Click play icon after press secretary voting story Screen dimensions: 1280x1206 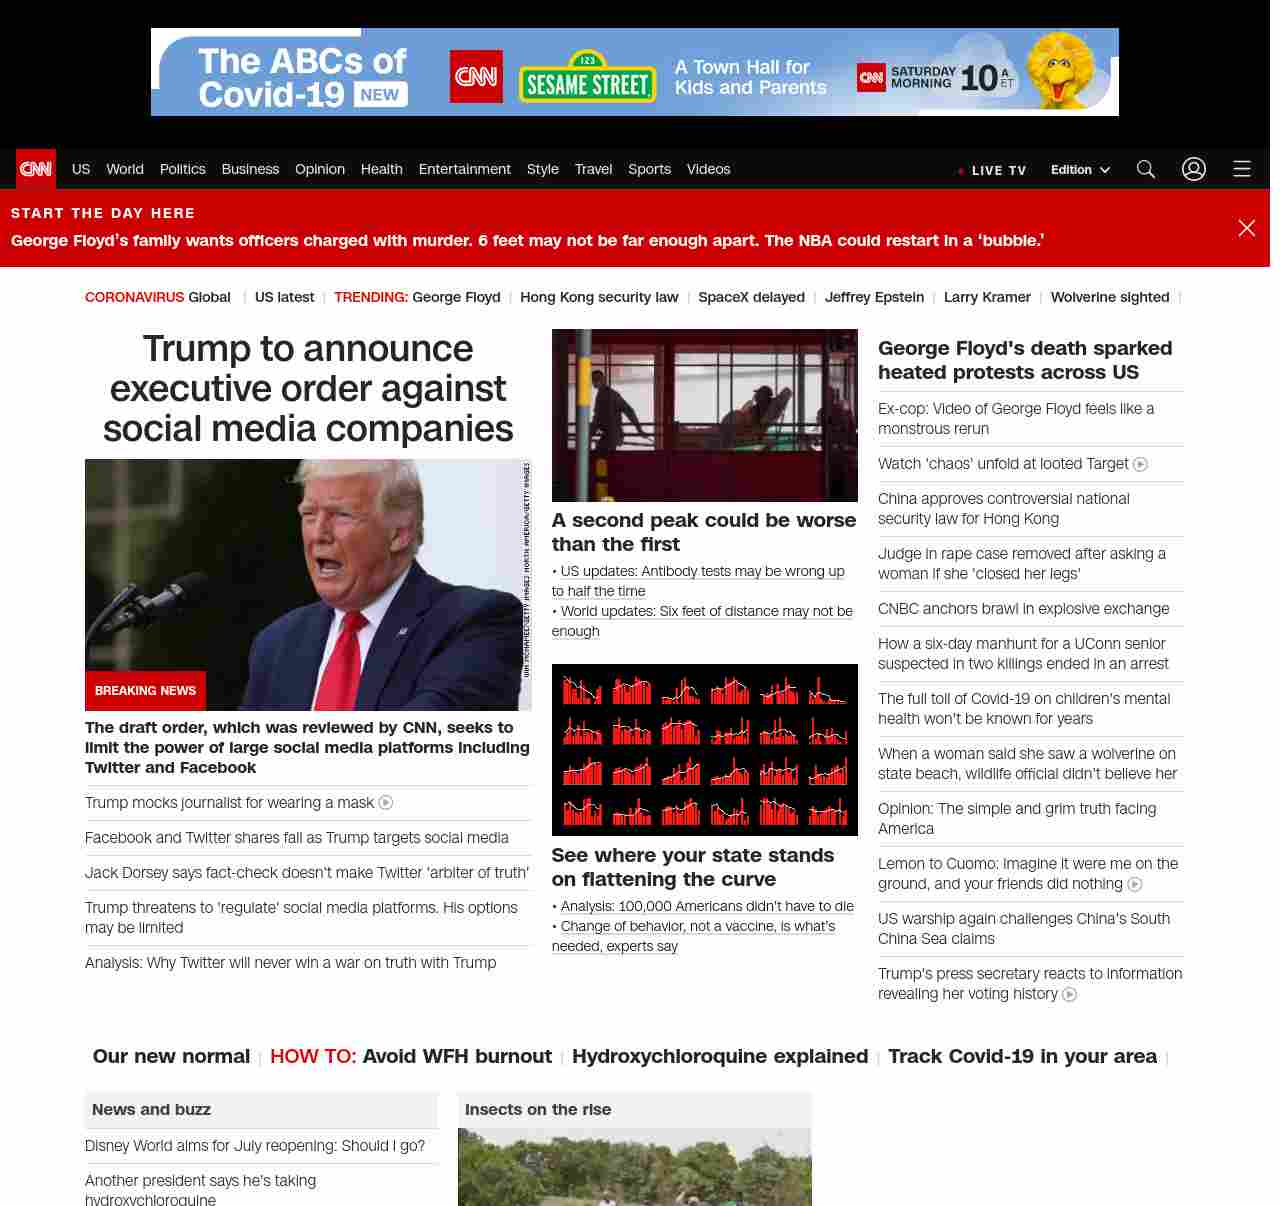tap(1070, 994)
